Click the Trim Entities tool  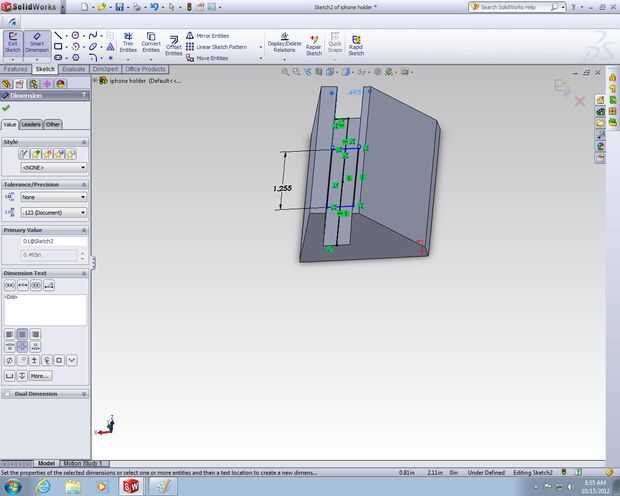(128, 43)
